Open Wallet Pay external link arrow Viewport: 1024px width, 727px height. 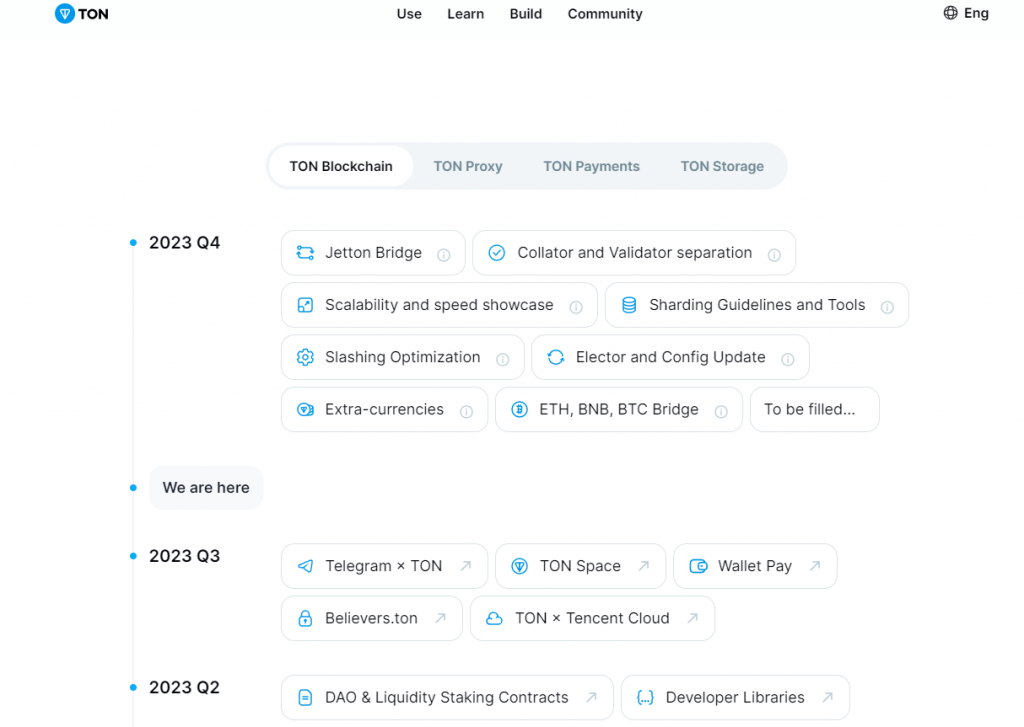pos(815,566)
